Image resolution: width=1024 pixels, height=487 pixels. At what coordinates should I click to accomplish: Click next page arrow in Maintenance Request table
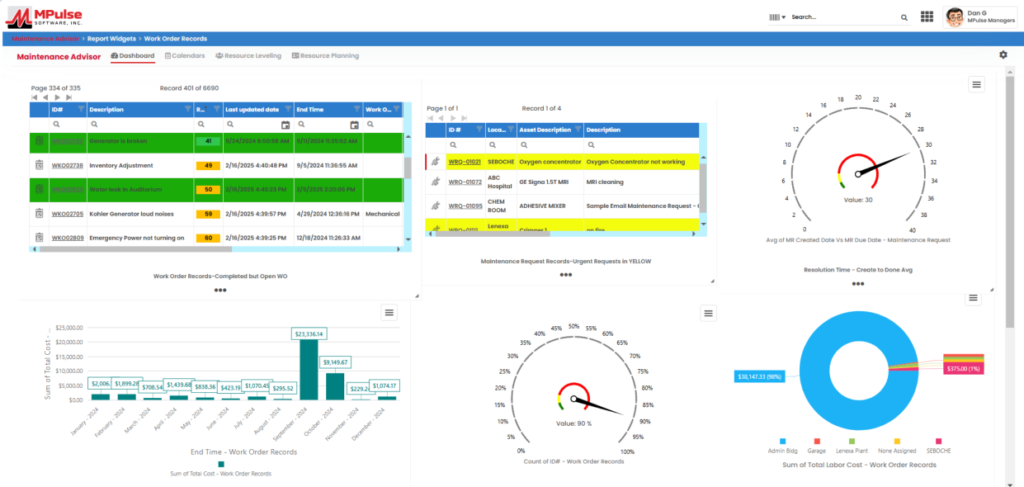pos(453,118)
